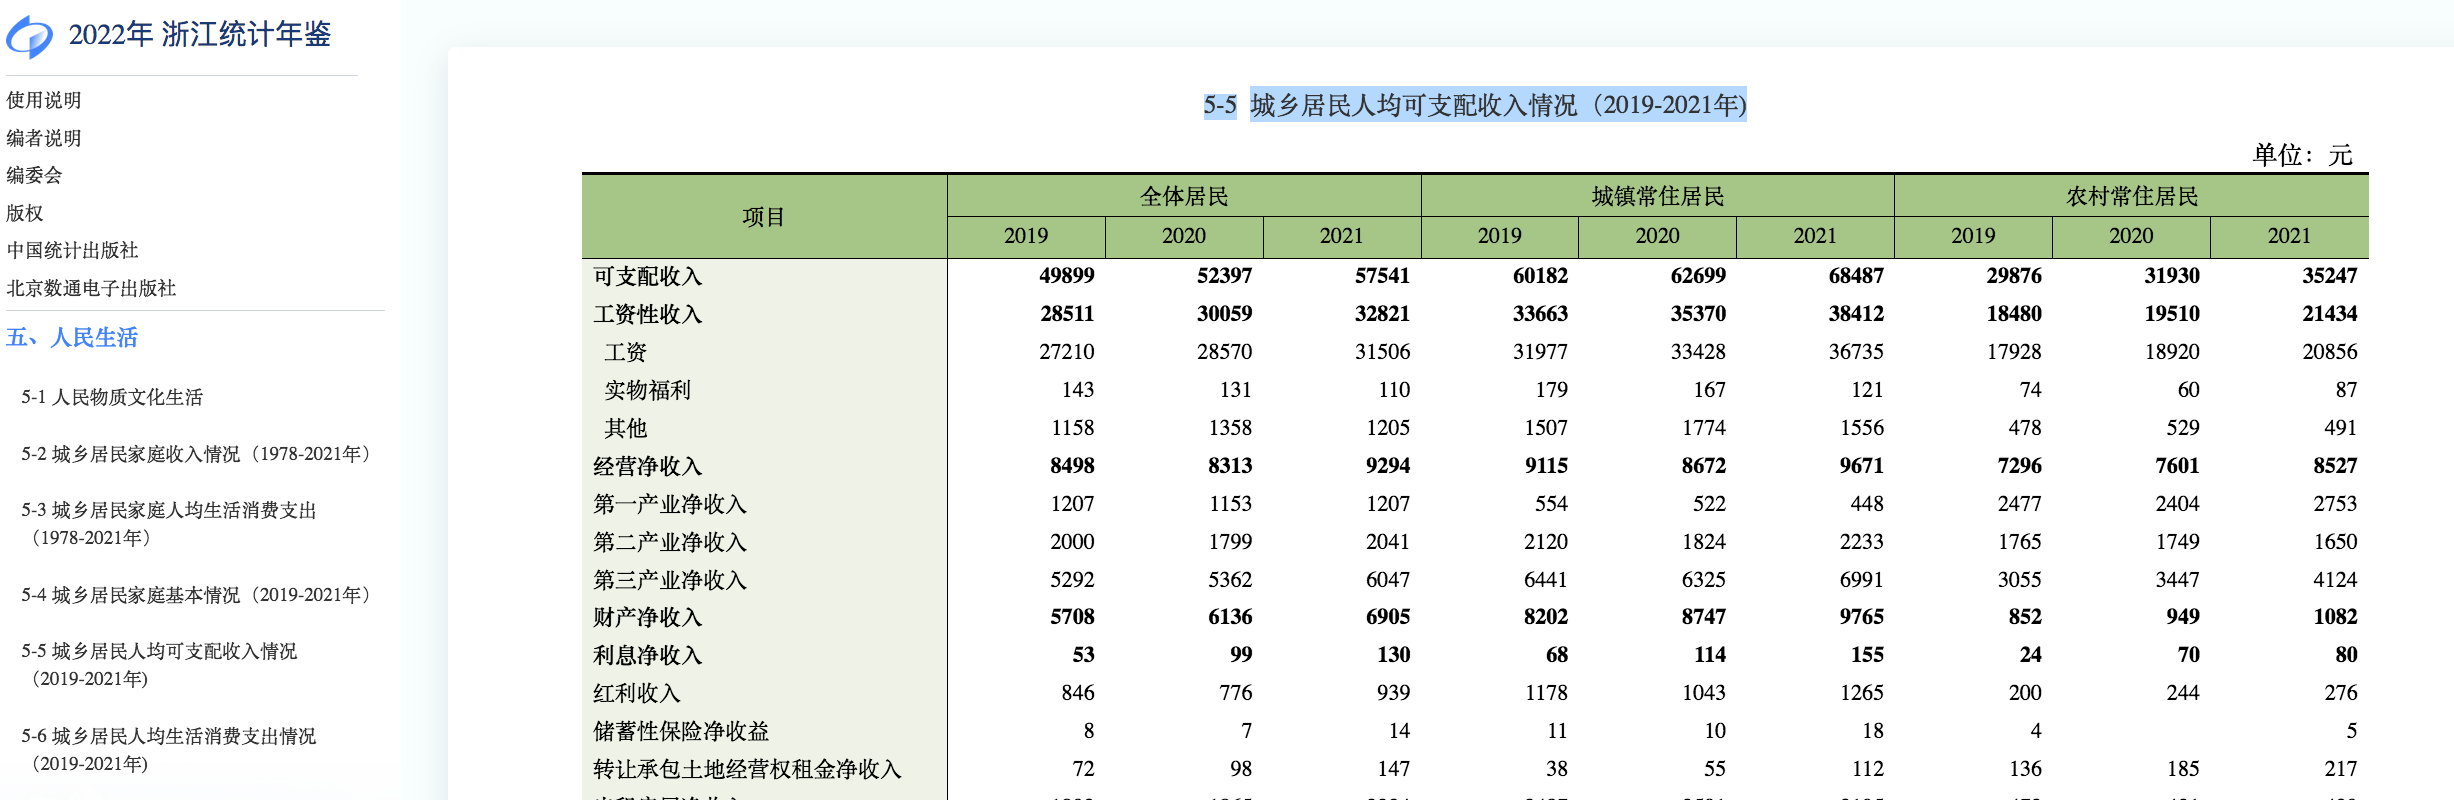Click the value 31977 in 工资 row
2454x800 pixels.
(x=1540, y=352)
